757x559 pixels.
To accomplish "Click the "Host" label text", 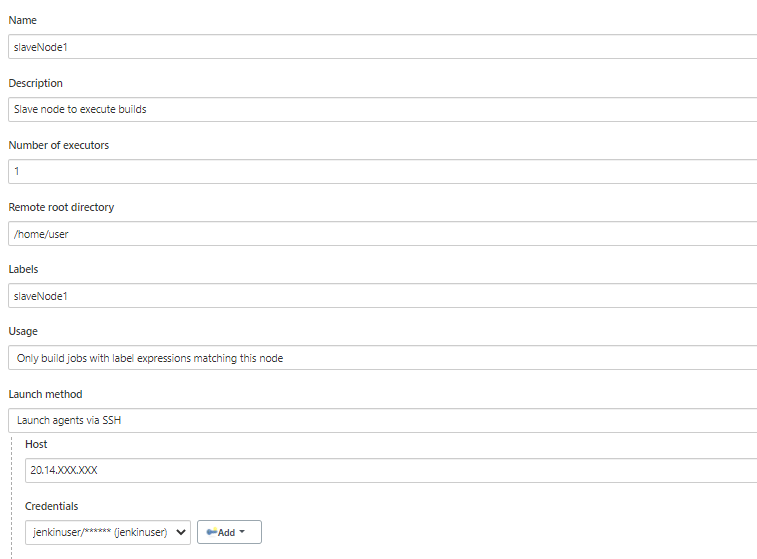I will [36, 444].
